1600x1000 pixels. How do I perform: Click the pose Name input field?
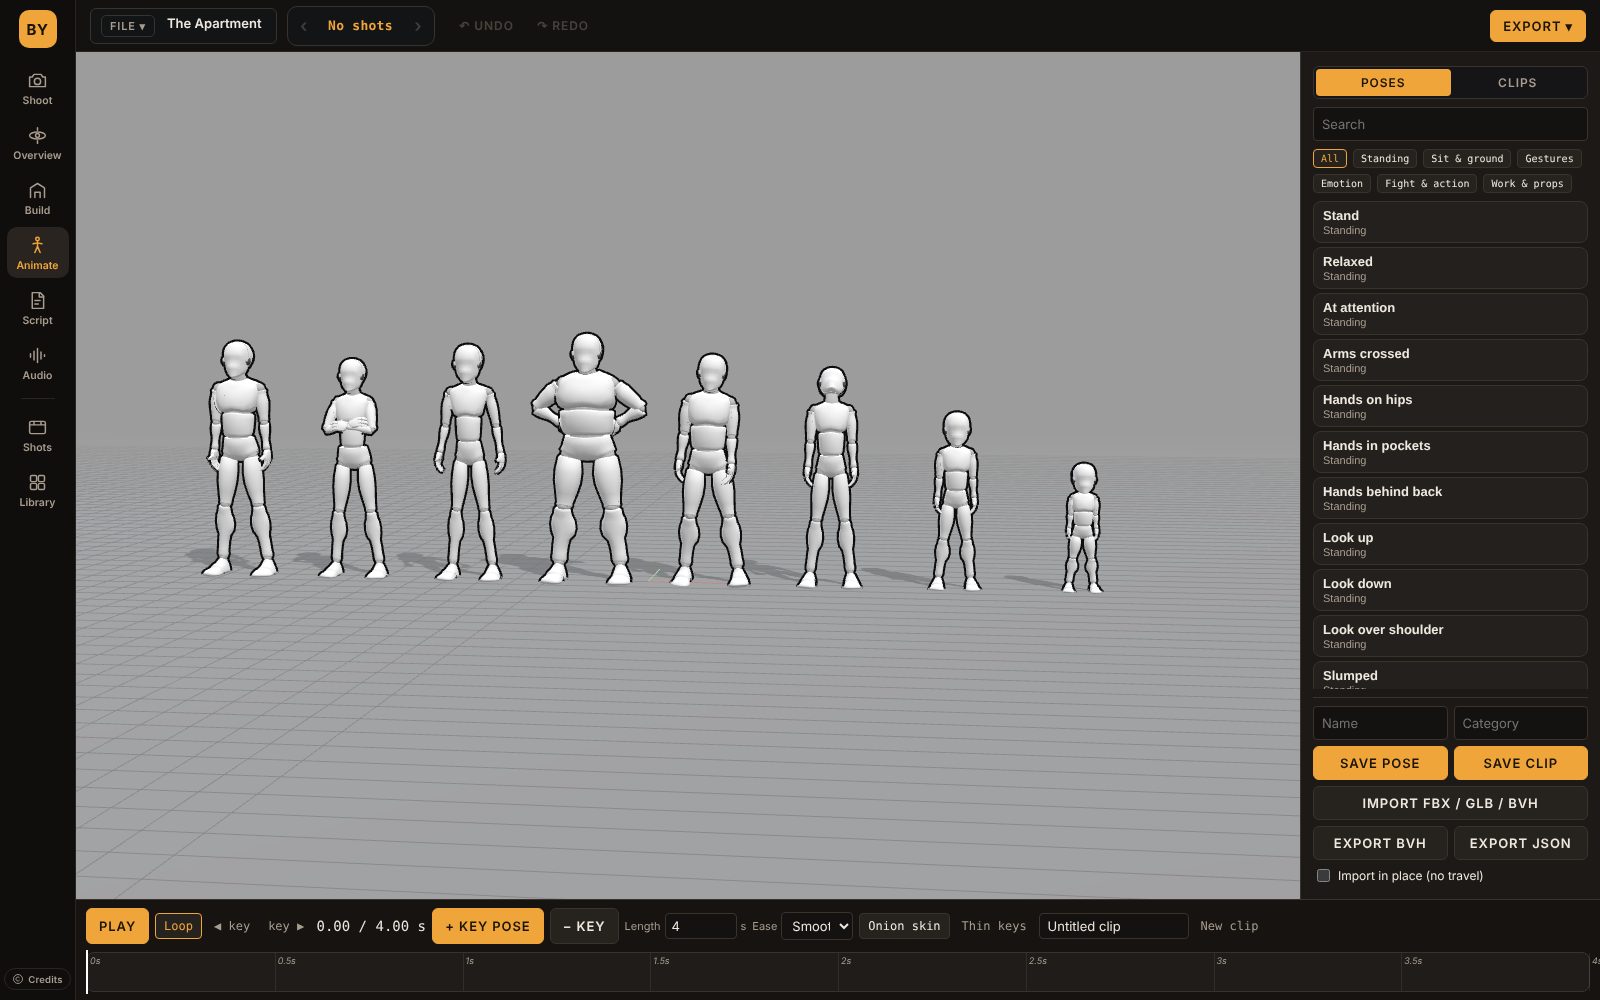click(1380, 723)
